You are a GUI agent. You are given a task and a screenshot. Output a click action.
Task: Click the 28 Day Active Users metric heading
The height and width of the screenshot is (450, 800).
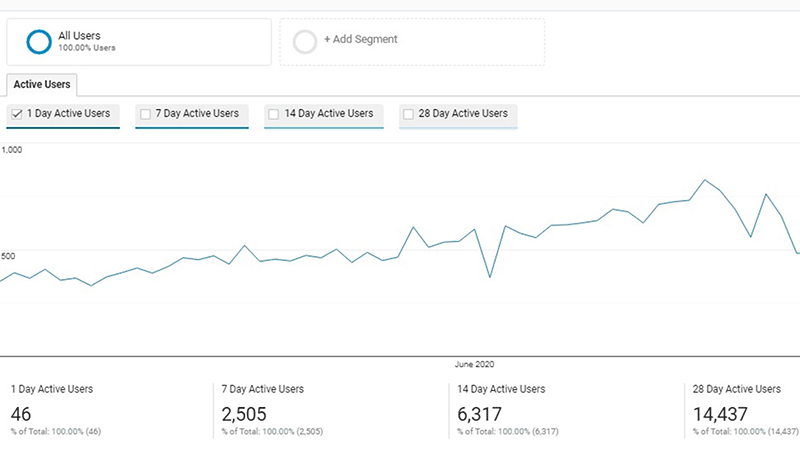(x=737, y=389)
